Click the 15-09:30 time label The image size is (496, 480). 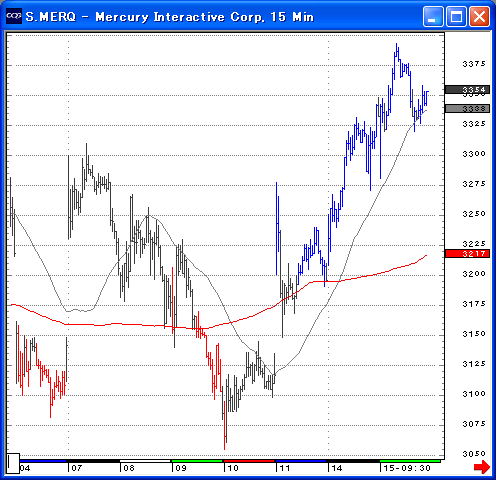tap(407, 468)
